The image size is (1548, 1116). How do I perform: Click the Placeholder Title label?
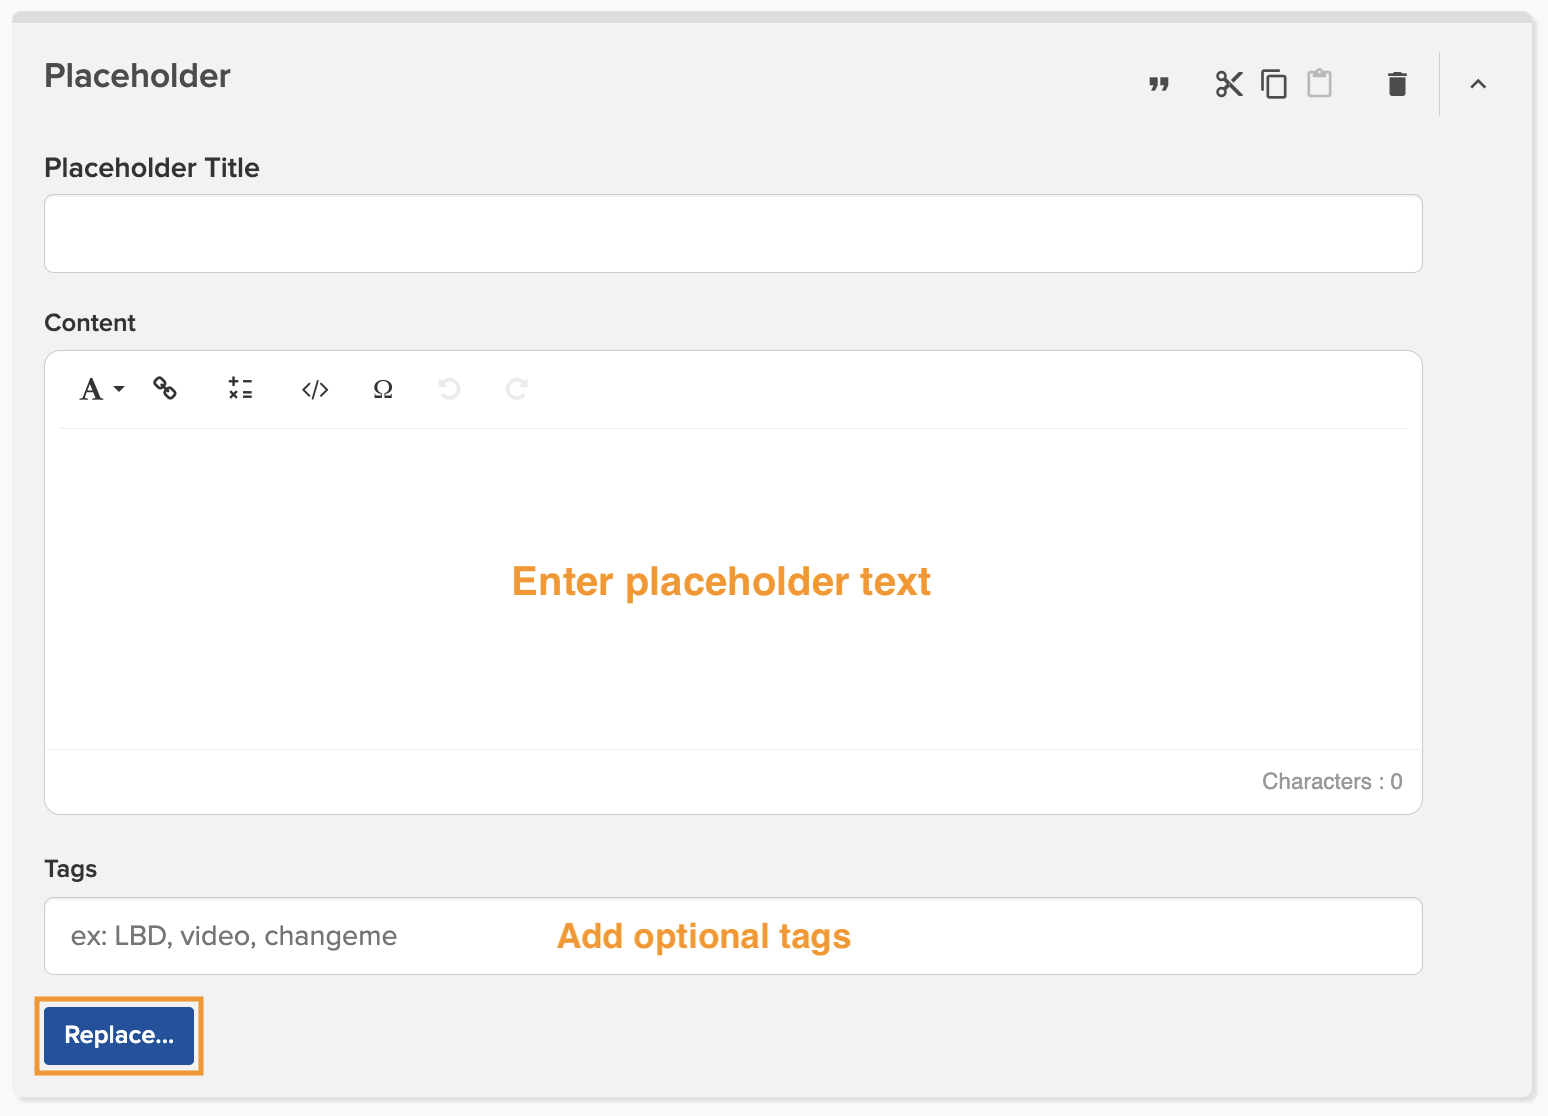152,168
